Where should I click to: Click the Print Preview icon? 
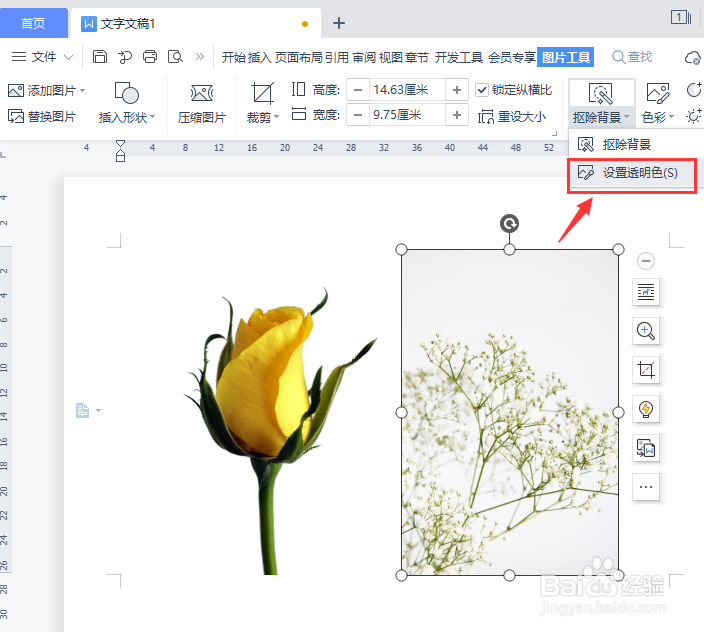point(175,57)
